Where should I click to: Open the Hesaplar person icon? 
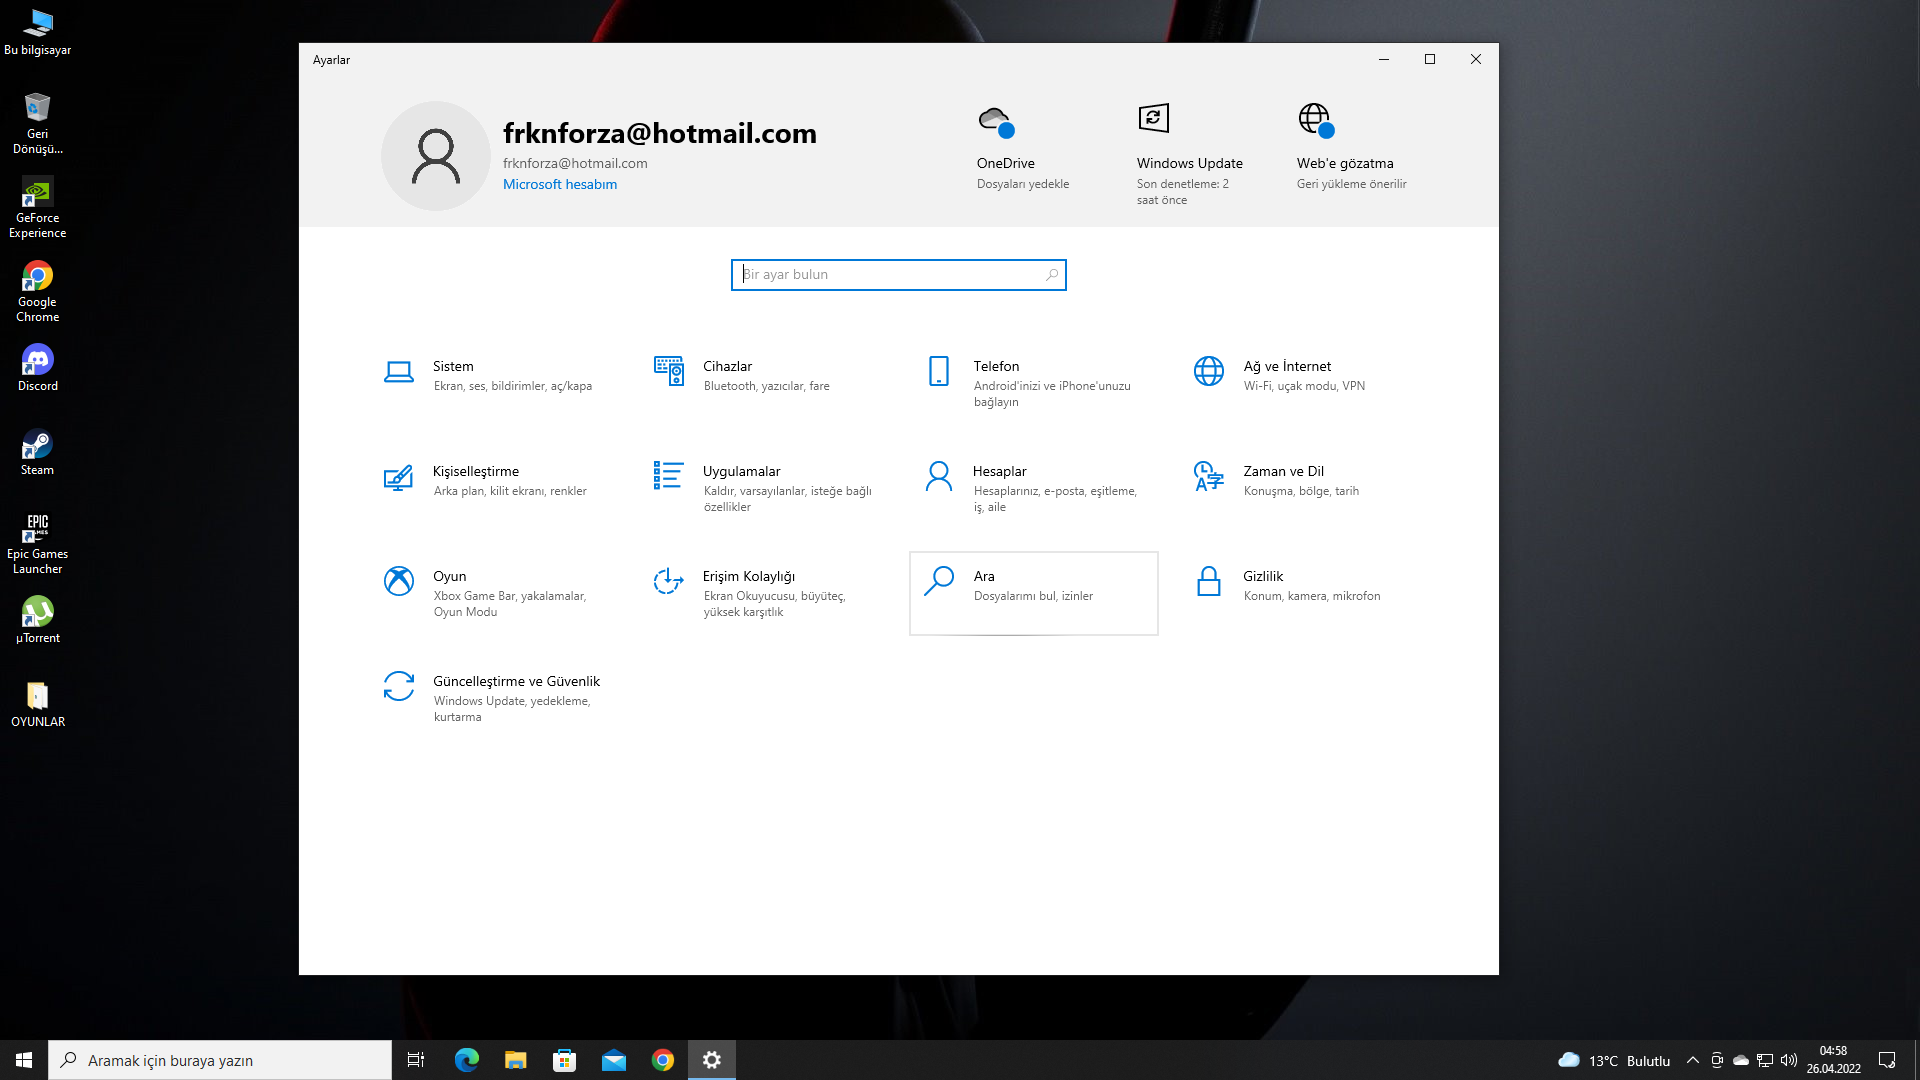pos(939,476)
